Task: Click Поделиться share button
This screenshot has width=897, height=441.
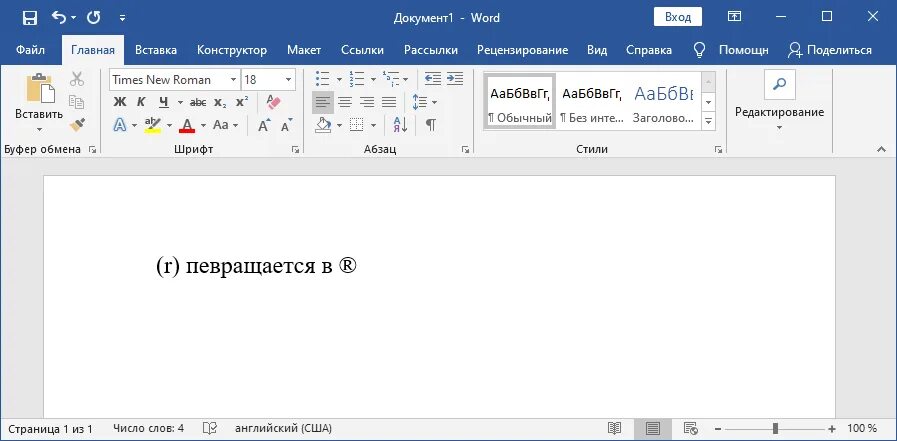Action: (x=829, y=50)
